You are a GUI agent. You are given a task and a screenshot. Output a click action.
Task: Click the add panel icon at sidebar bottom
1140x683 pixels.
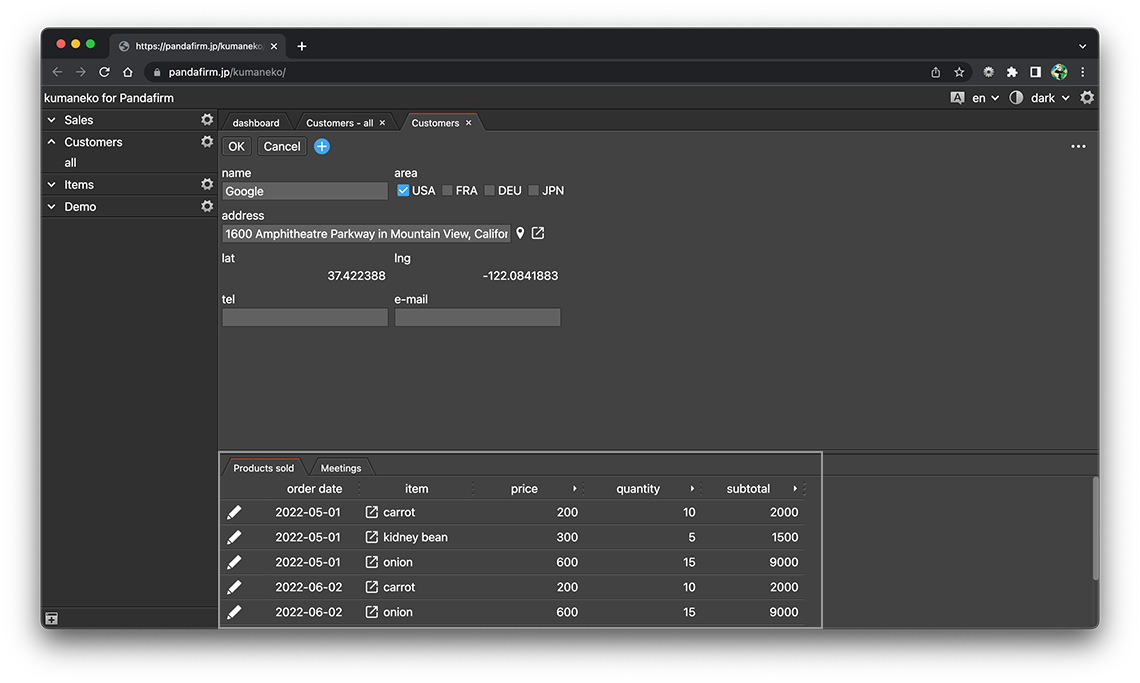point(52,619)
